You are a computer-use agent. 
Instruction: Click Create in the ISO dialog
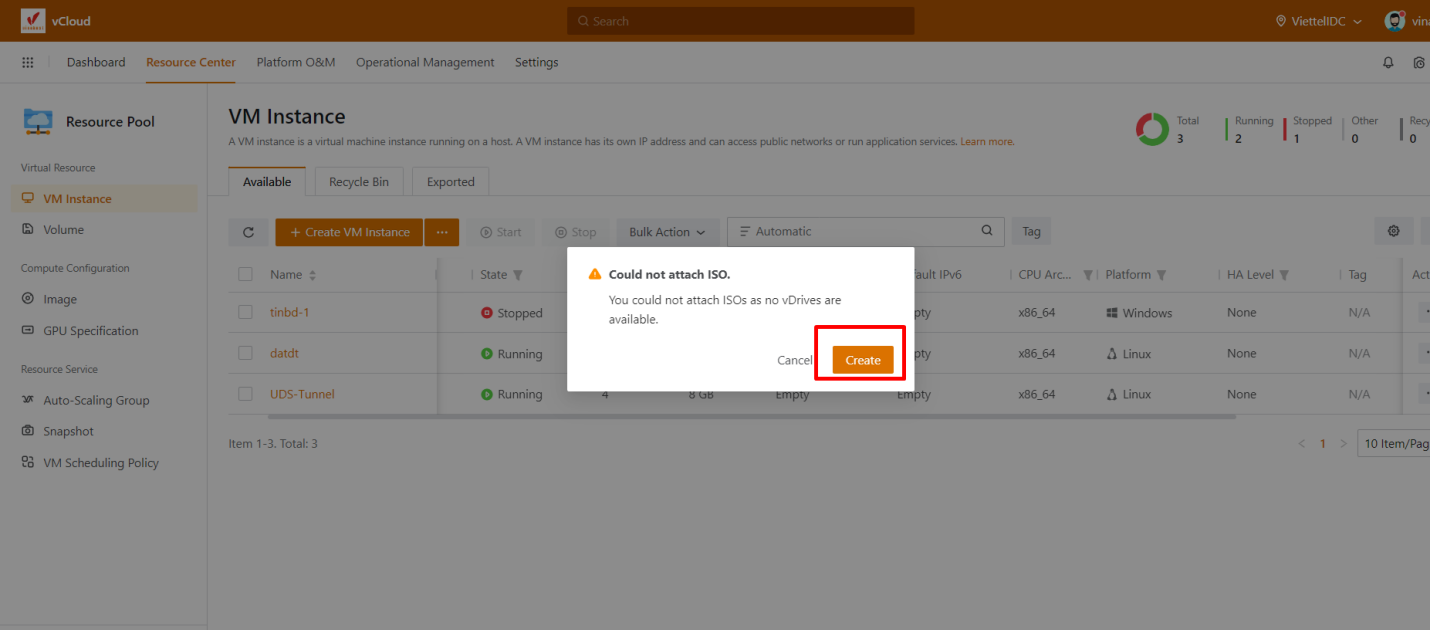(862, 360)
